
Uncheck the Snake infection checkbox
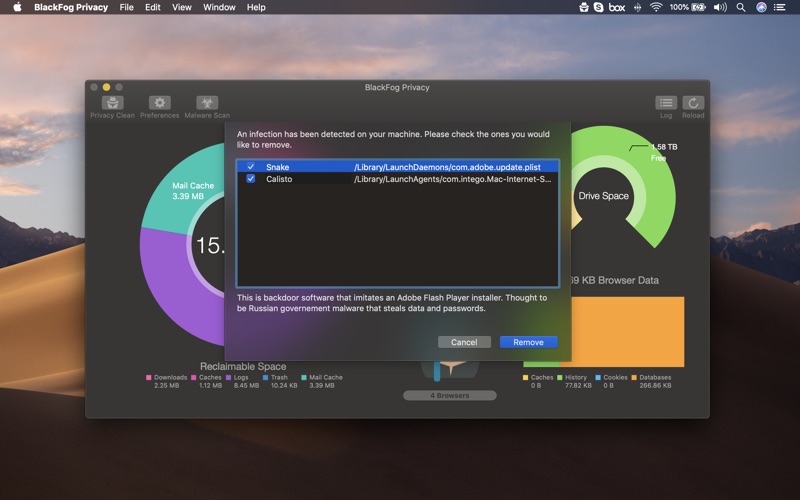(x=251, y=166)
